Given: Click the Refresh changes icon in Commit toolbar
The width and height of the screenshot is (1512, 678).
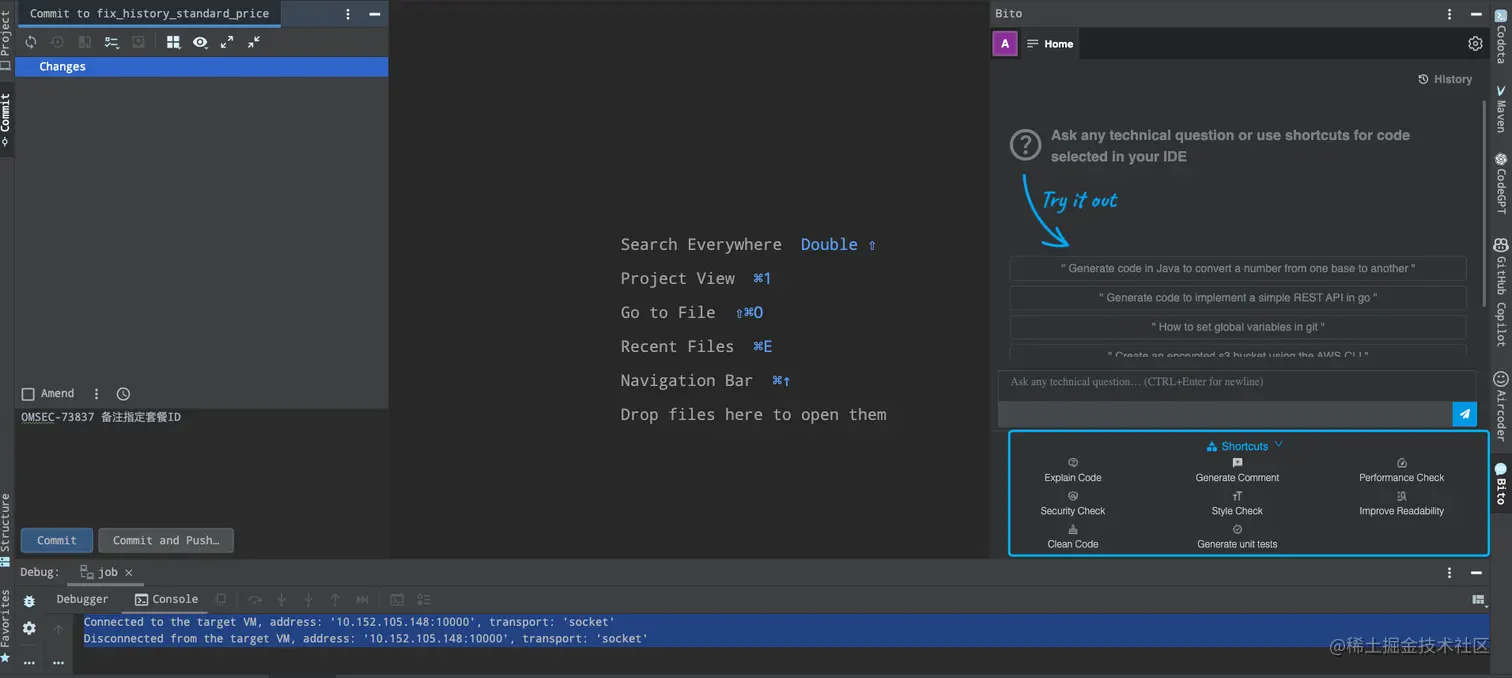Looking at the screenshot, I should pyautogui.click(x=31, y=42).
